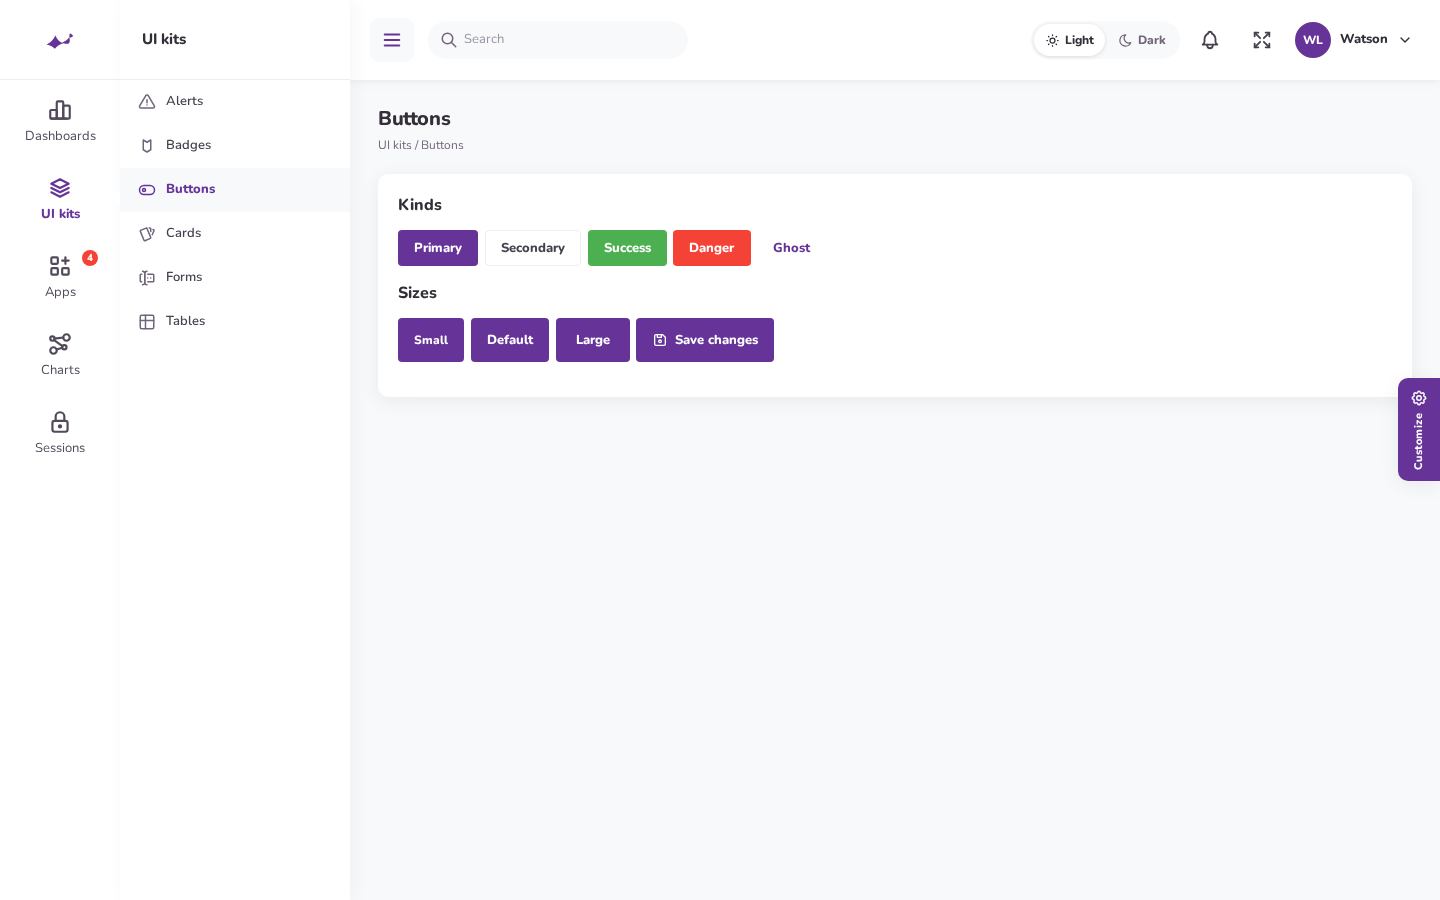Image resolution: width=1440 pixels, height=900 pixels.
Task: Click the Customize gear icon
Action: (x=1419, y=398)
